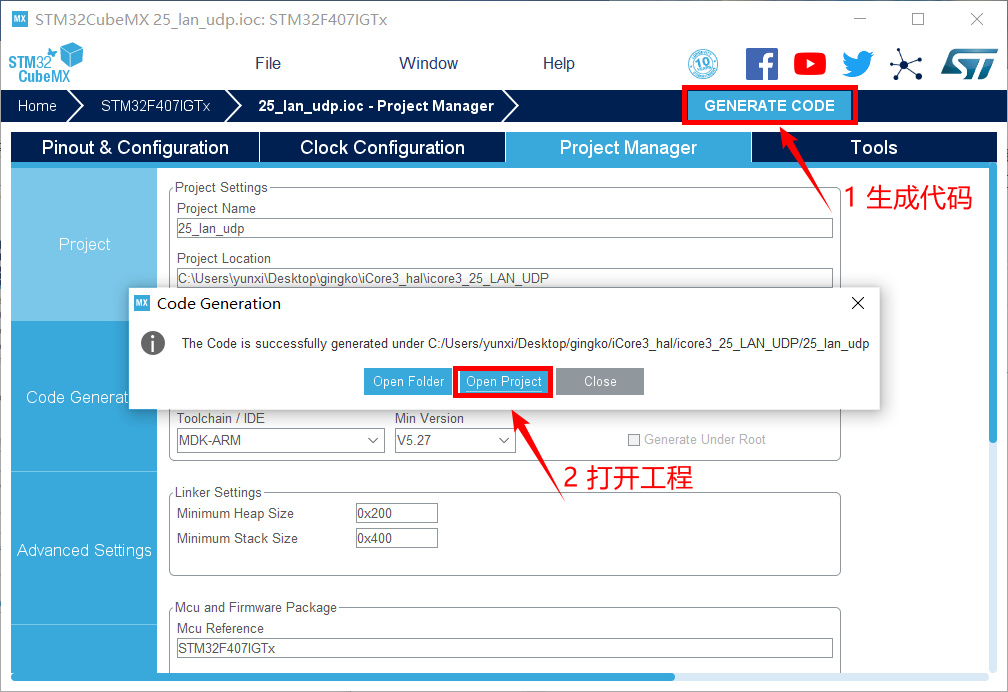Image resolution: width=1008 pixels, height=692 pixels.
Task: Click the ST logo icon
Action: [x=968, y=64]
